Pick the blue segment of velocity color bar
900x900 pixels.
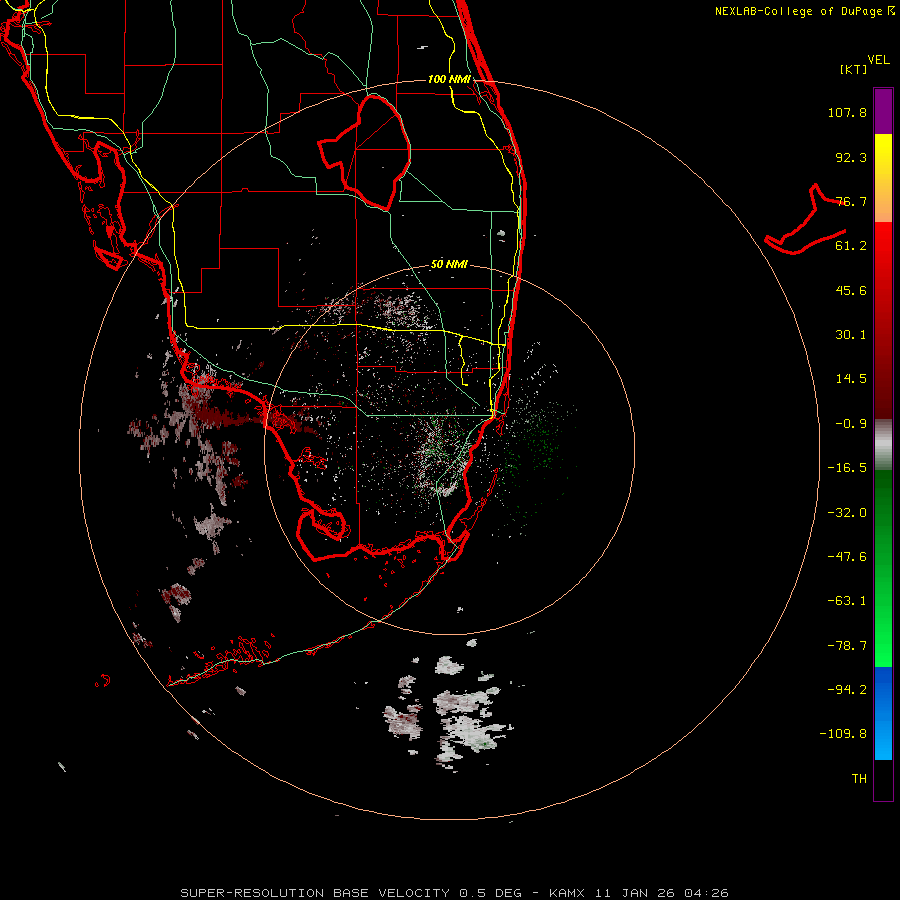pos(883,713)
